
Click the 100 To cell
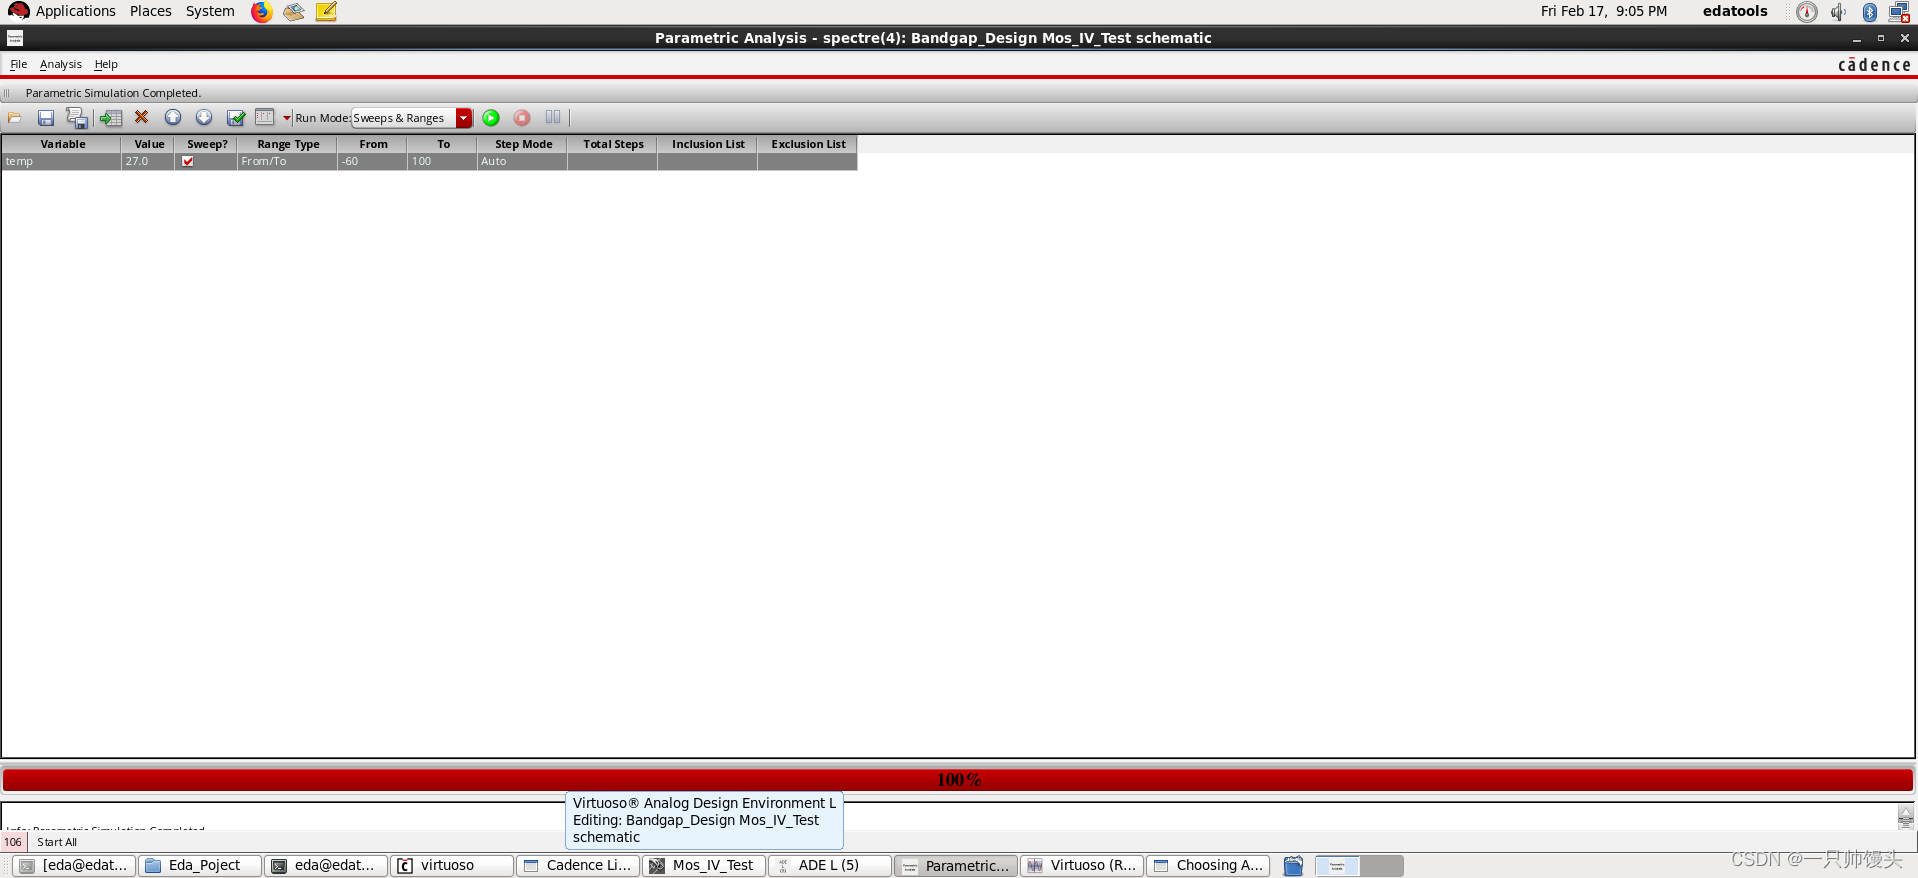click(x=442, y=161)
